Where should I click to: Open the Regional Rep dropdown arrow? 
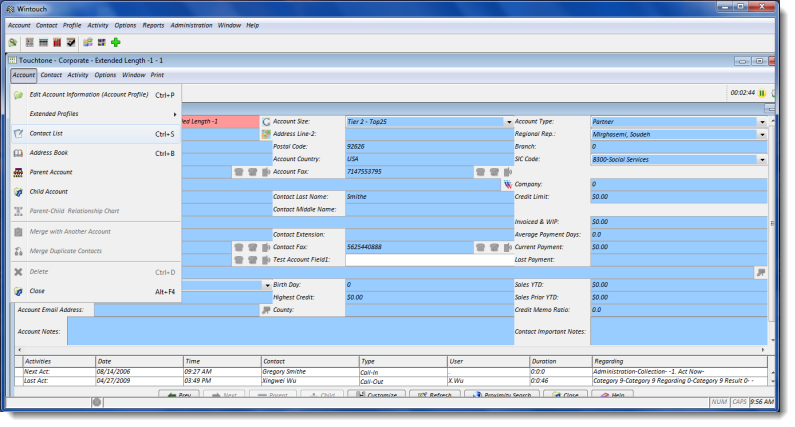pyautogui.click(x=762, y=135)
